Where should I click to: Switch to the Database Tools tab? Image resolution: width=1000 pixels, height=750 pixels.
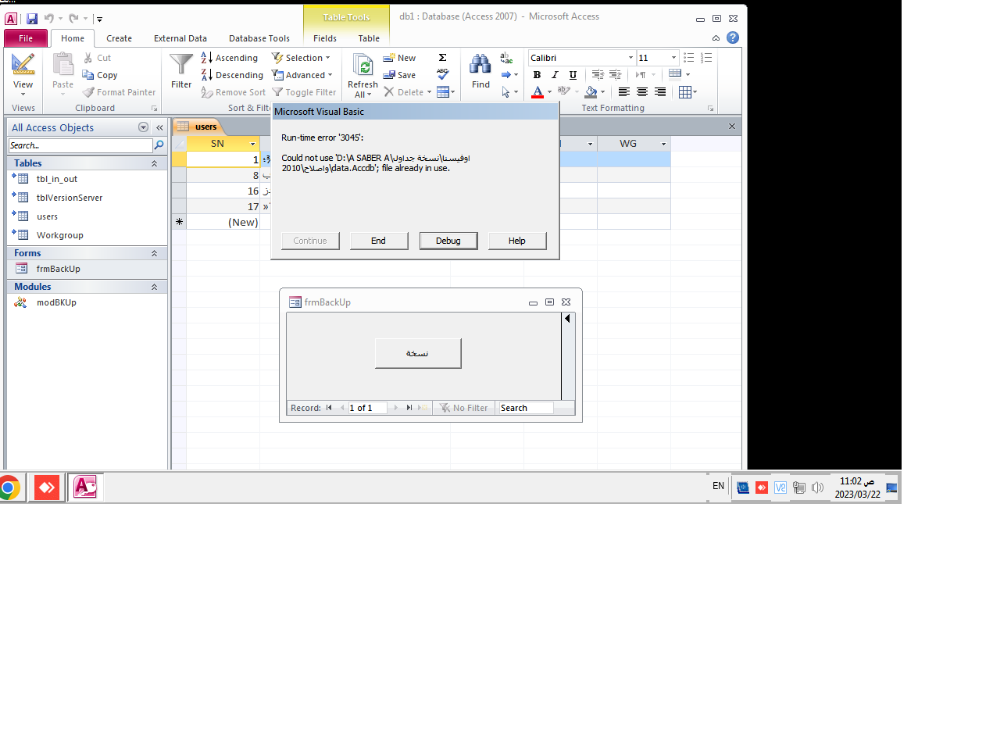pos(259,38)
